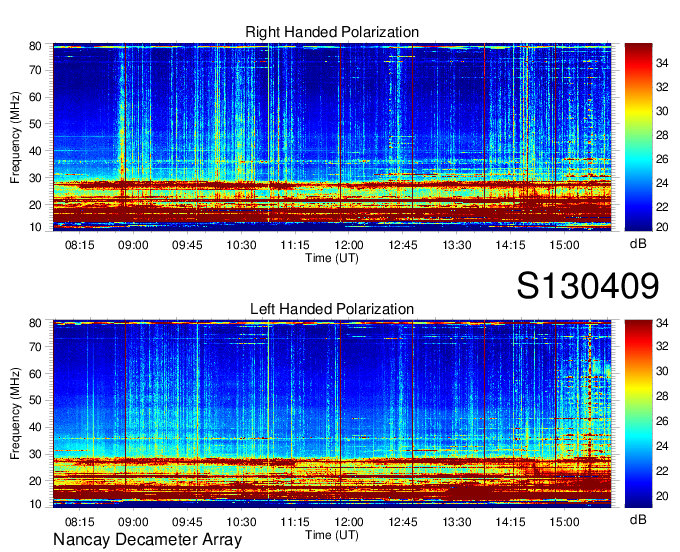Screen dimensions: 680x552
Task: Click the 09:45 time tick under Right Handed plot
Action: point(187,245)
